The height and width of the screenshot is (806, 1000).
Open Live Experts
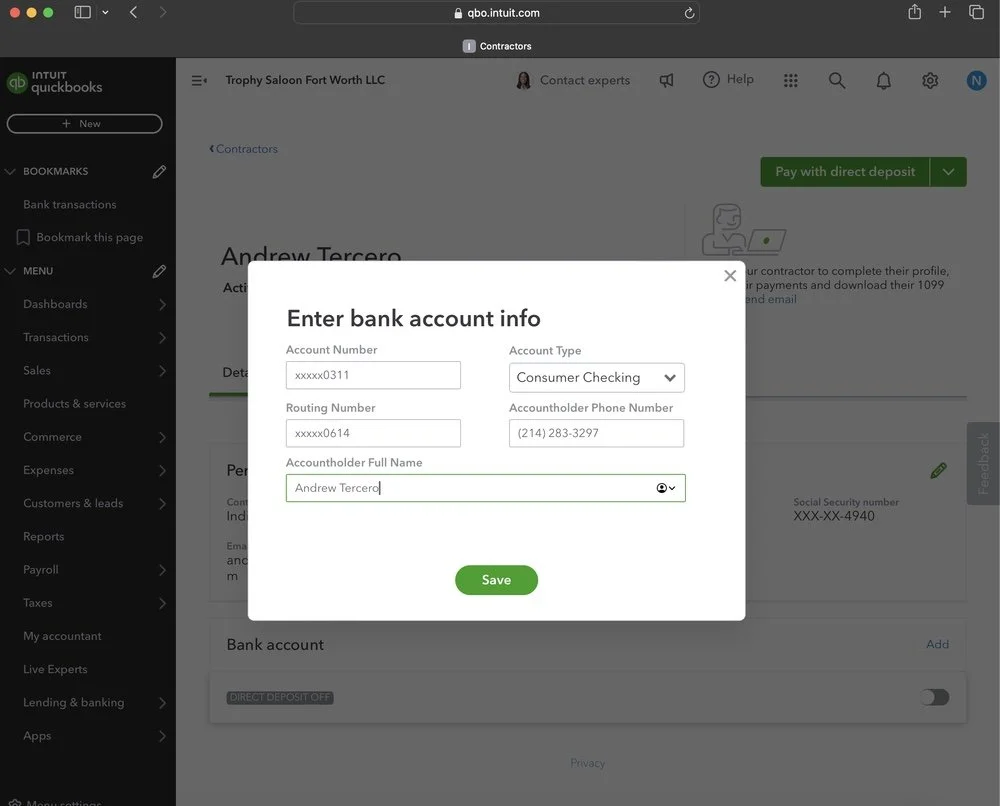click(x=55, y=669)
